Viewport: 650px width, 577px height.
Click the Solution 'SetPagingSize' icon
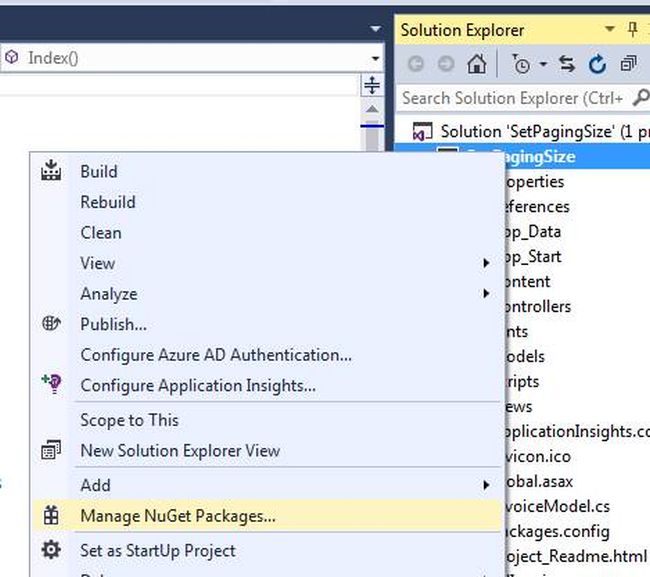tap(422, 131)
